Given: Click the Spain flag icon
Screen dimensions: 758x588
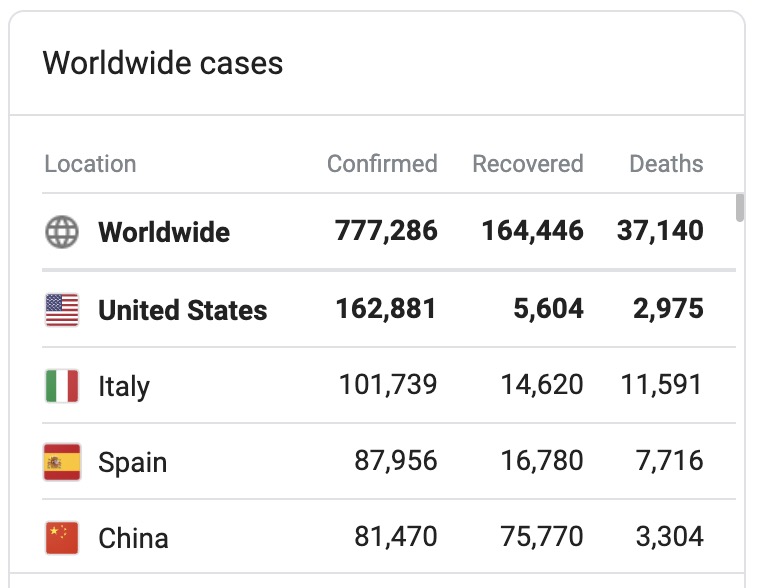Looking at the screenshot, I should point(62,462).
